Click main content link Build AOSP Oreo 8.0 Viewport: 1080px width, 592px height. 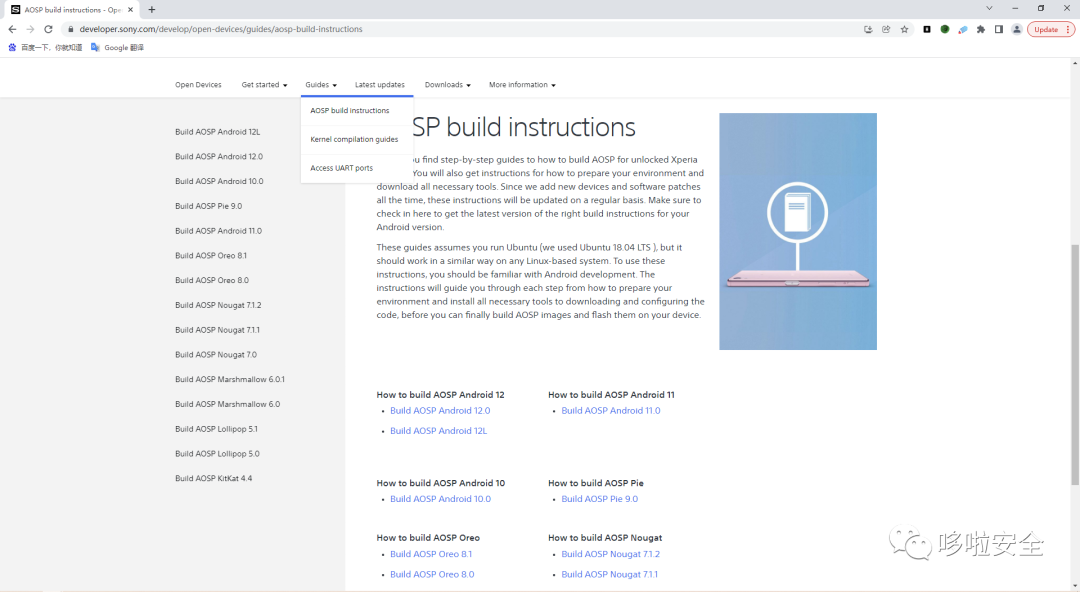433,574
